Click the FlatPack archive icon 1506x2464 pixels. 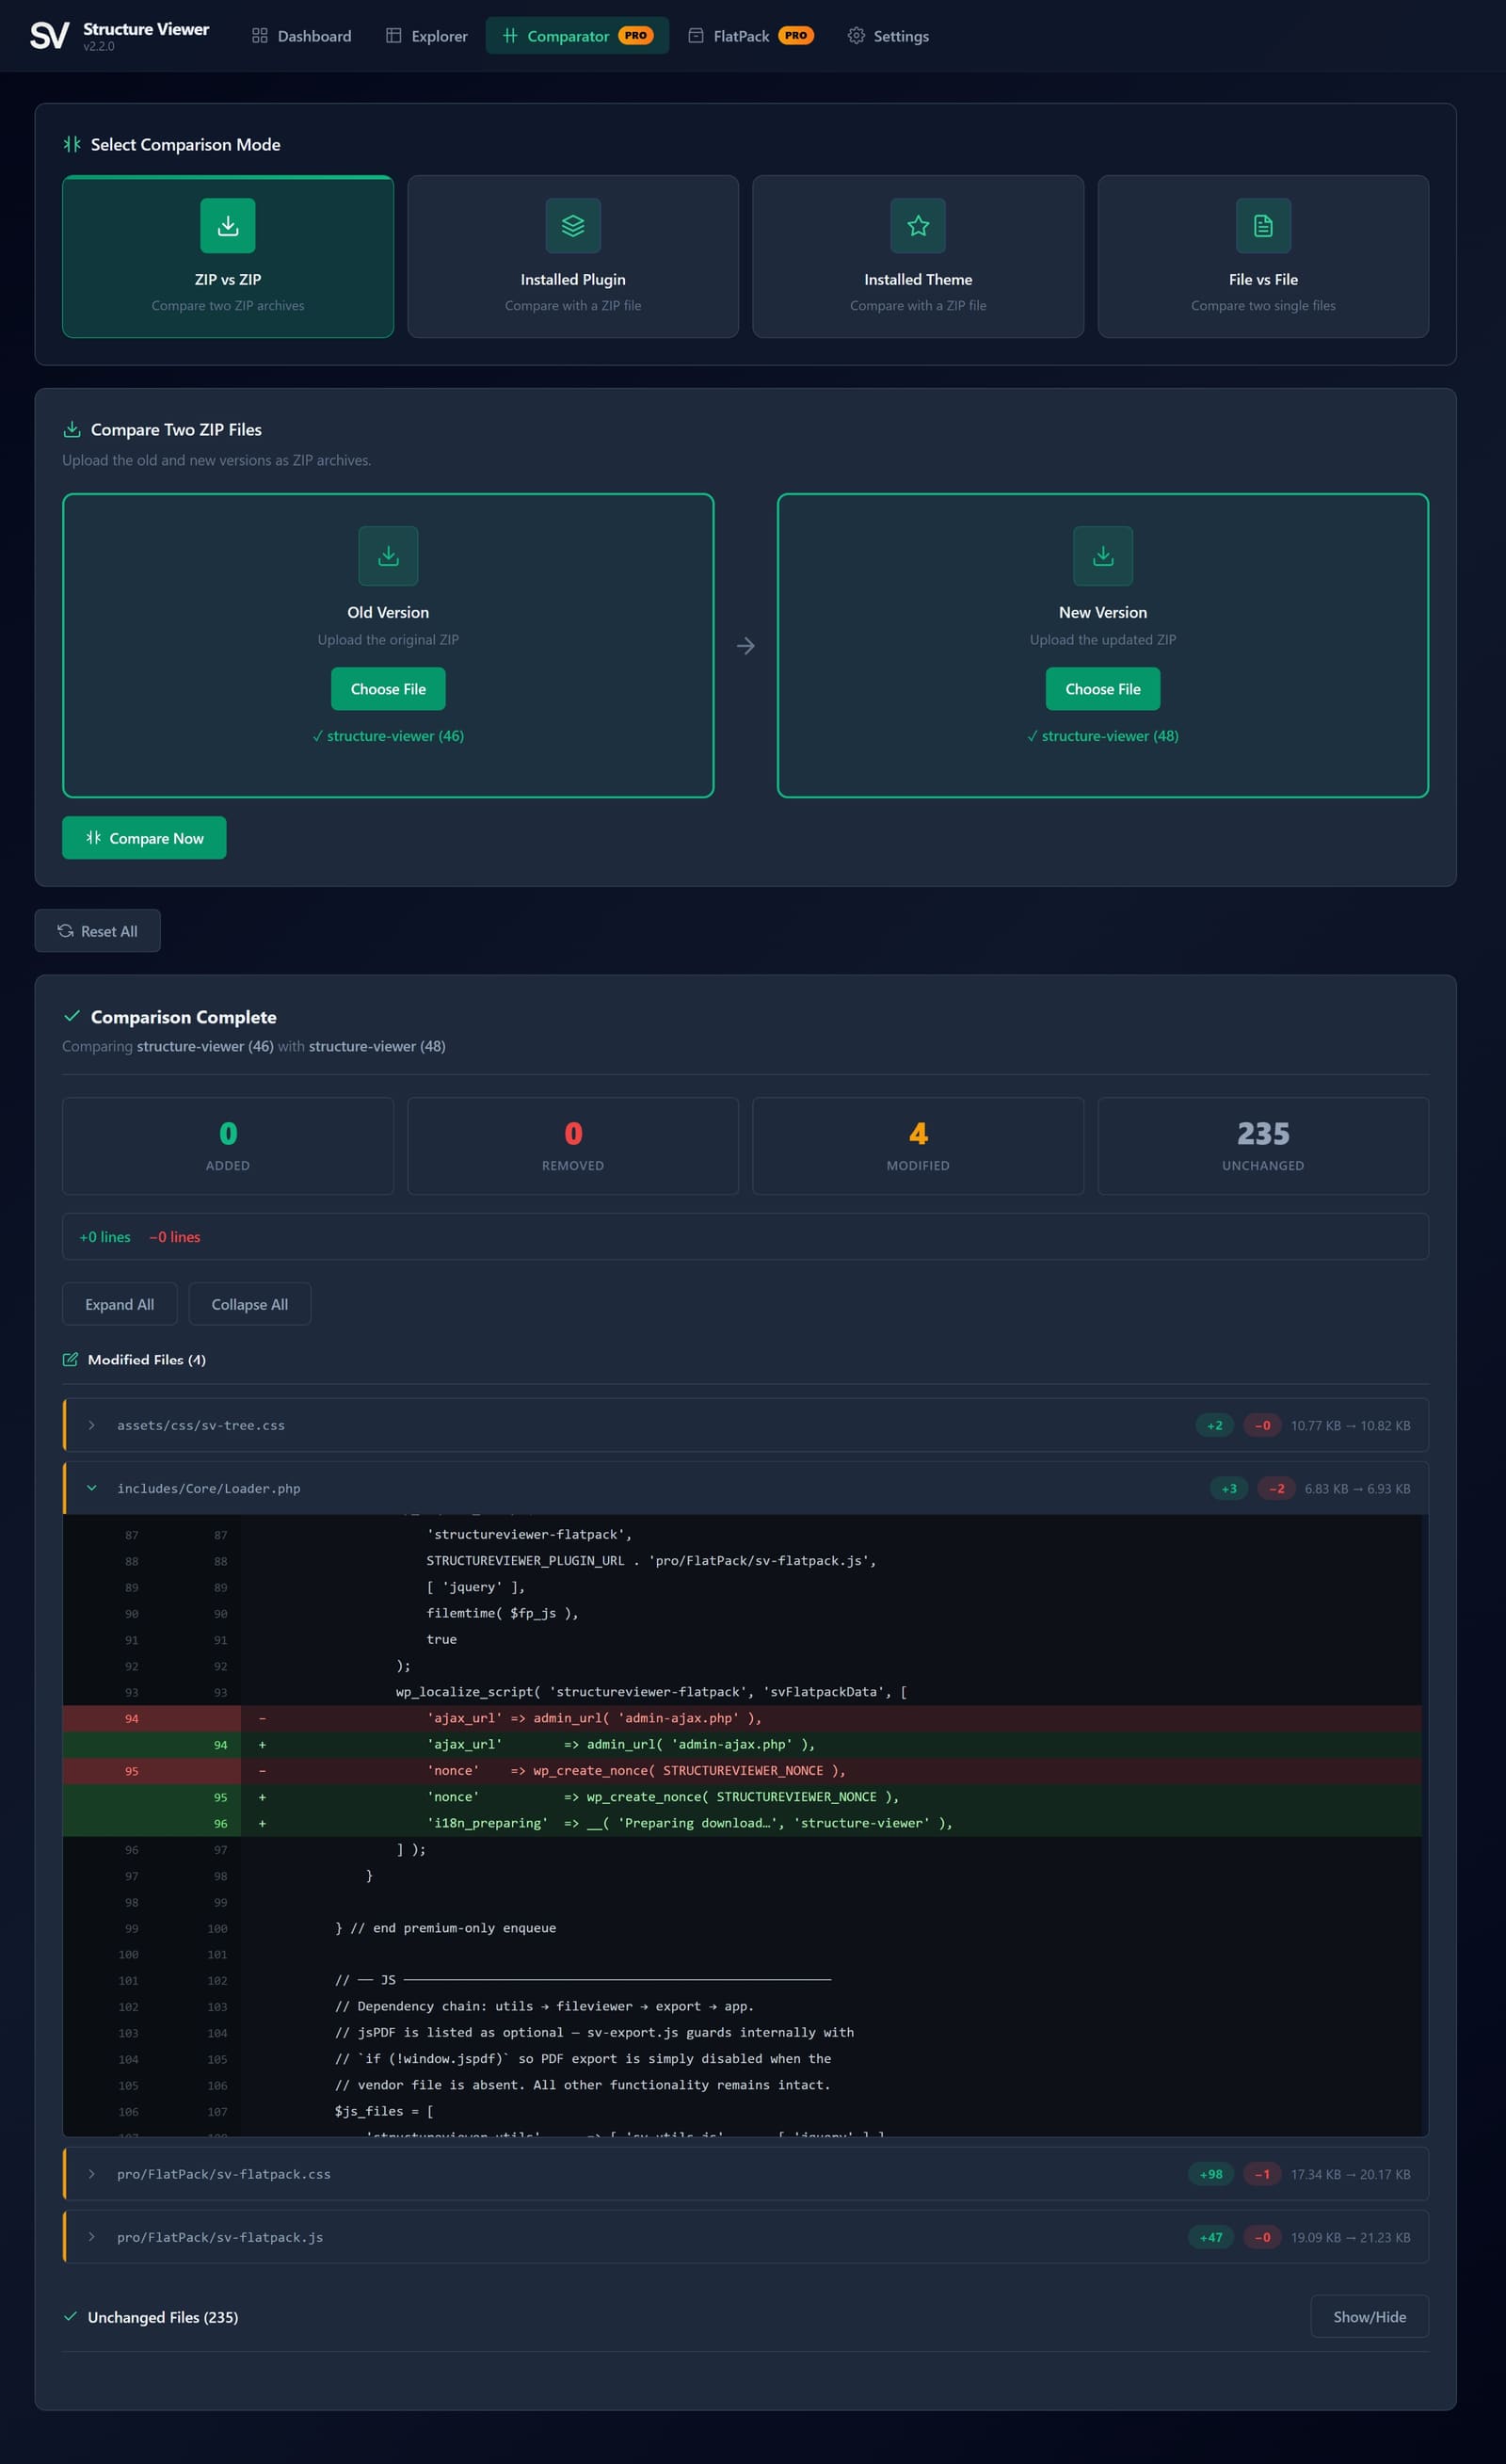click(x=696, y=36)
